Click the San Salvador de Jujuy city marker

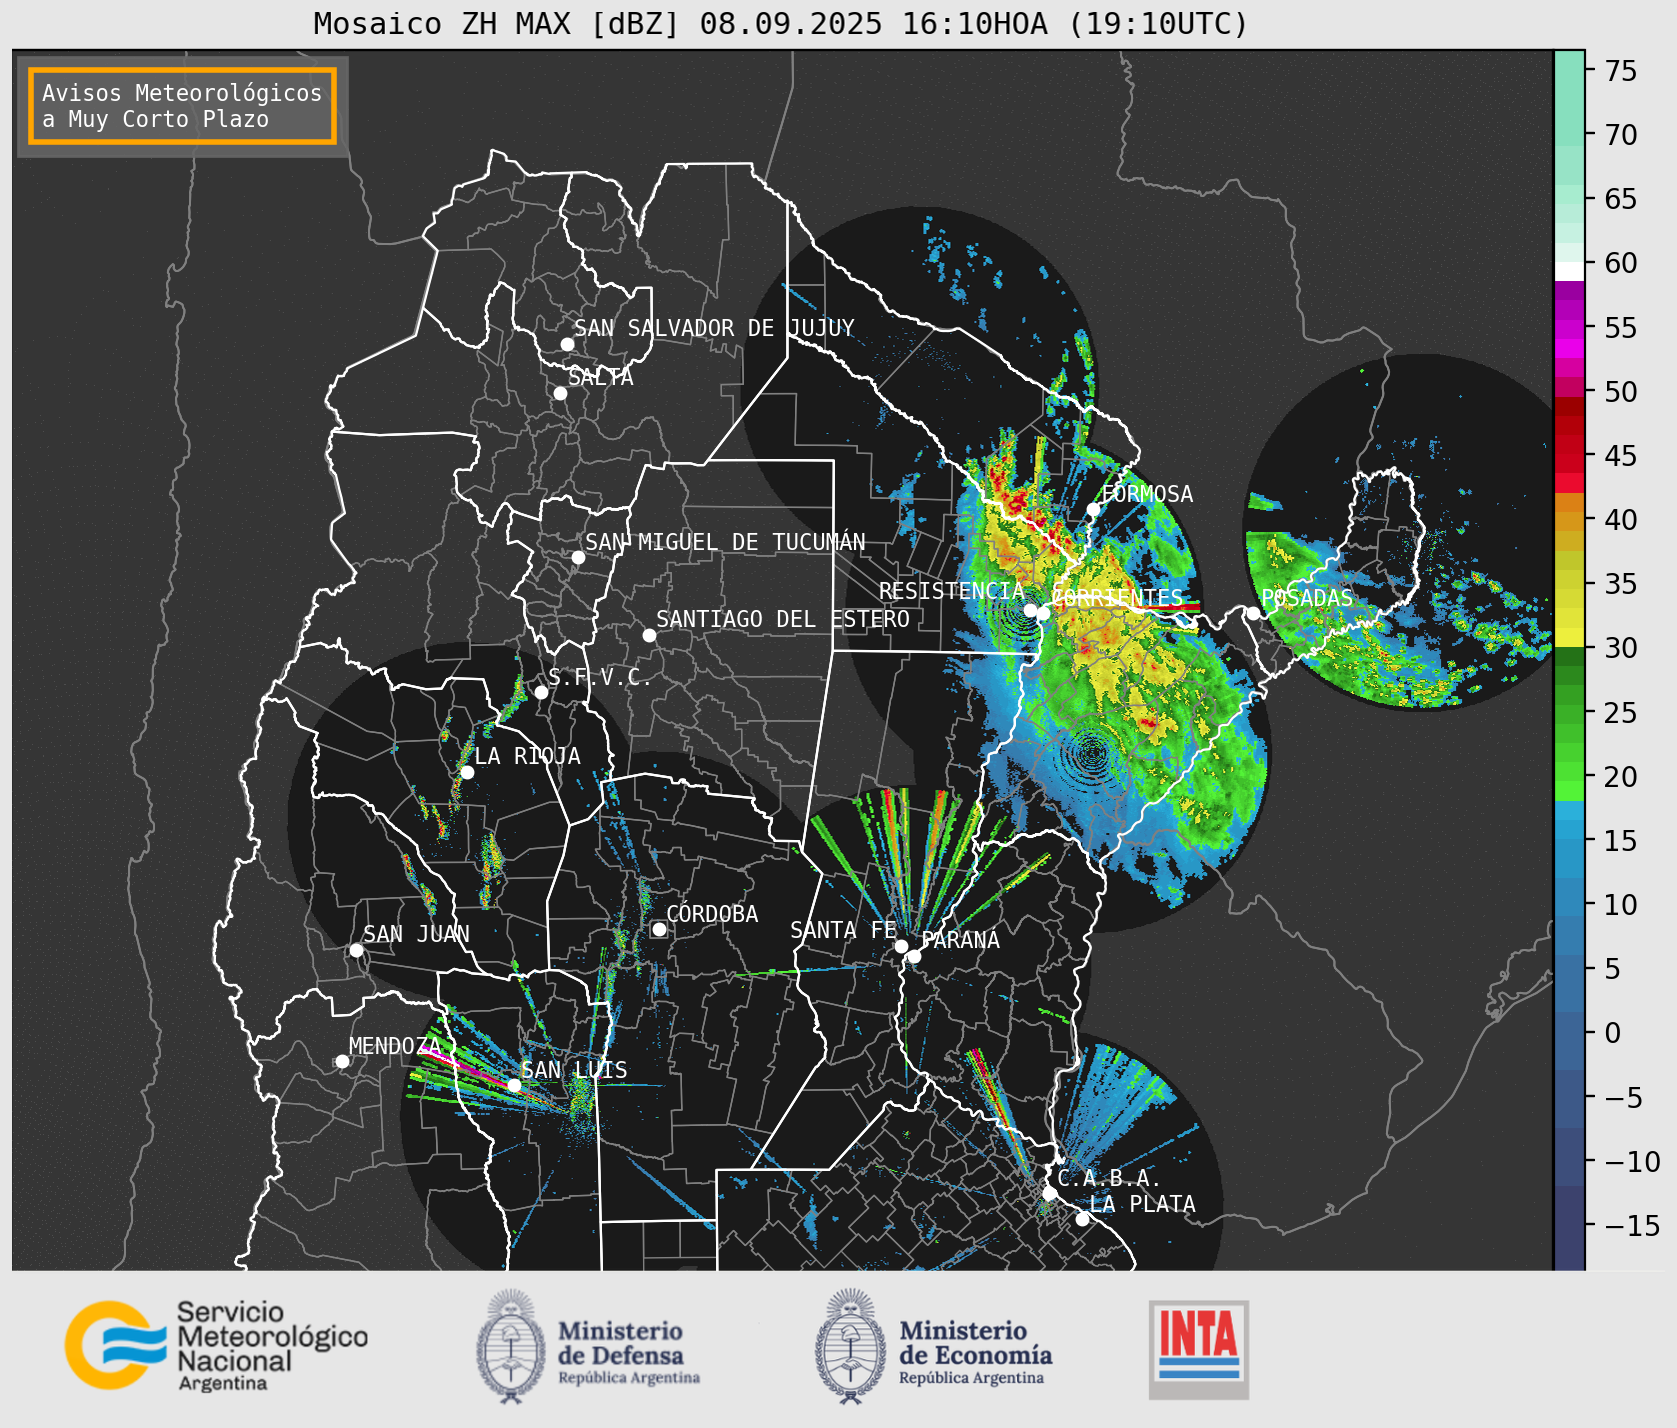(x=567, y=344)
